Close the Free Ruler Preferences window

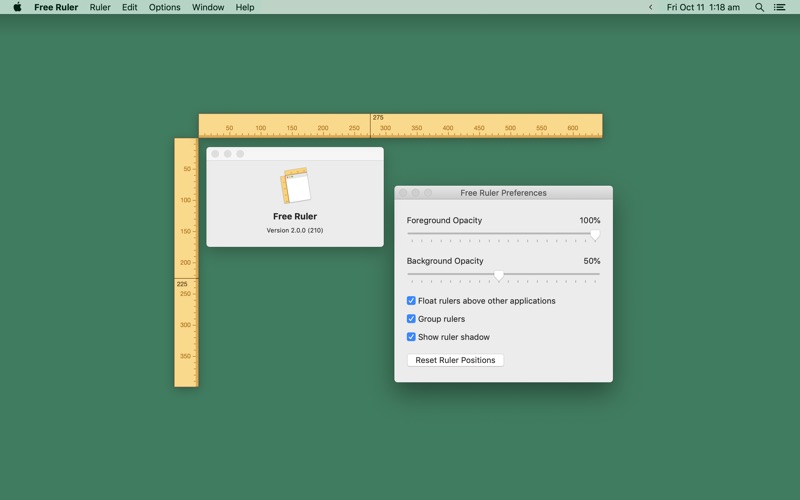tap(403, 193)
